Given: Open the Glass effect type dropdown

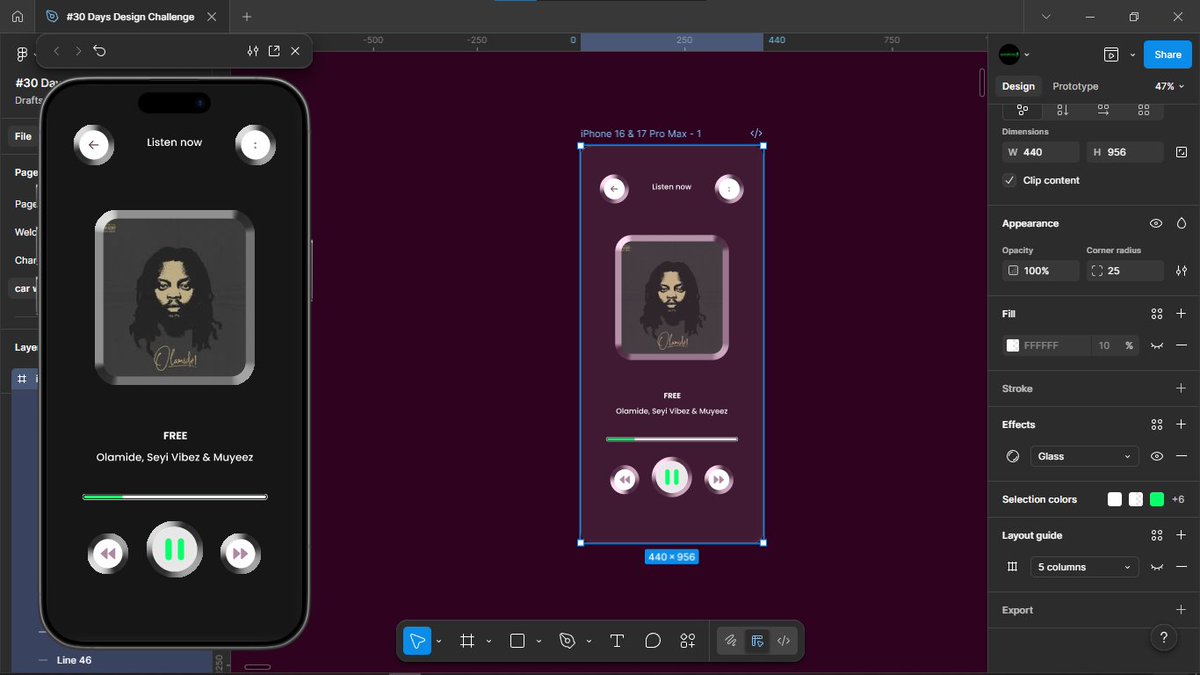Looking at the screenshot, I should tap(1085, 456).
